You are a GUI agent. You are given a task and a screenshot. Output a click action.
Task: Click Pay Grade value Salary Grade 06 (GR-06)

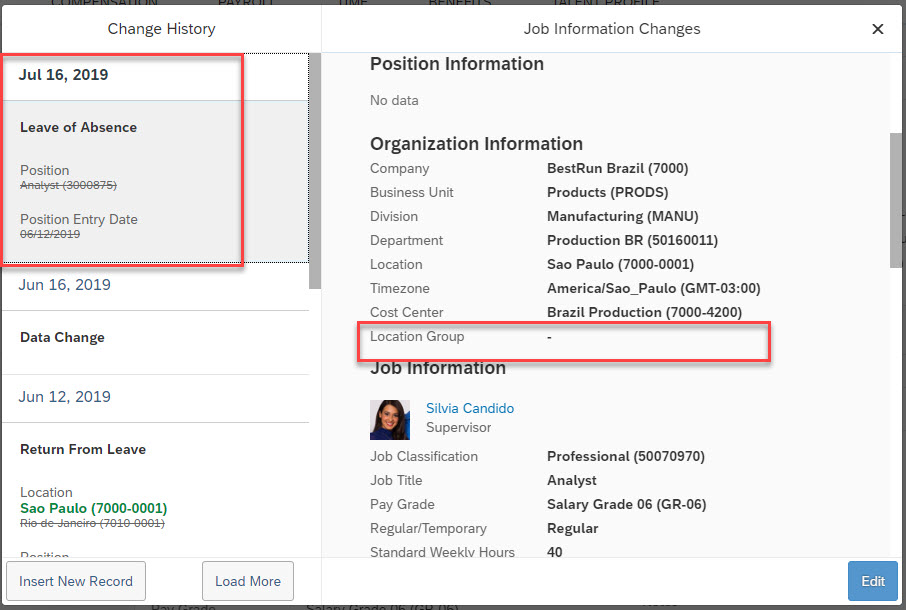pos(627,504)
